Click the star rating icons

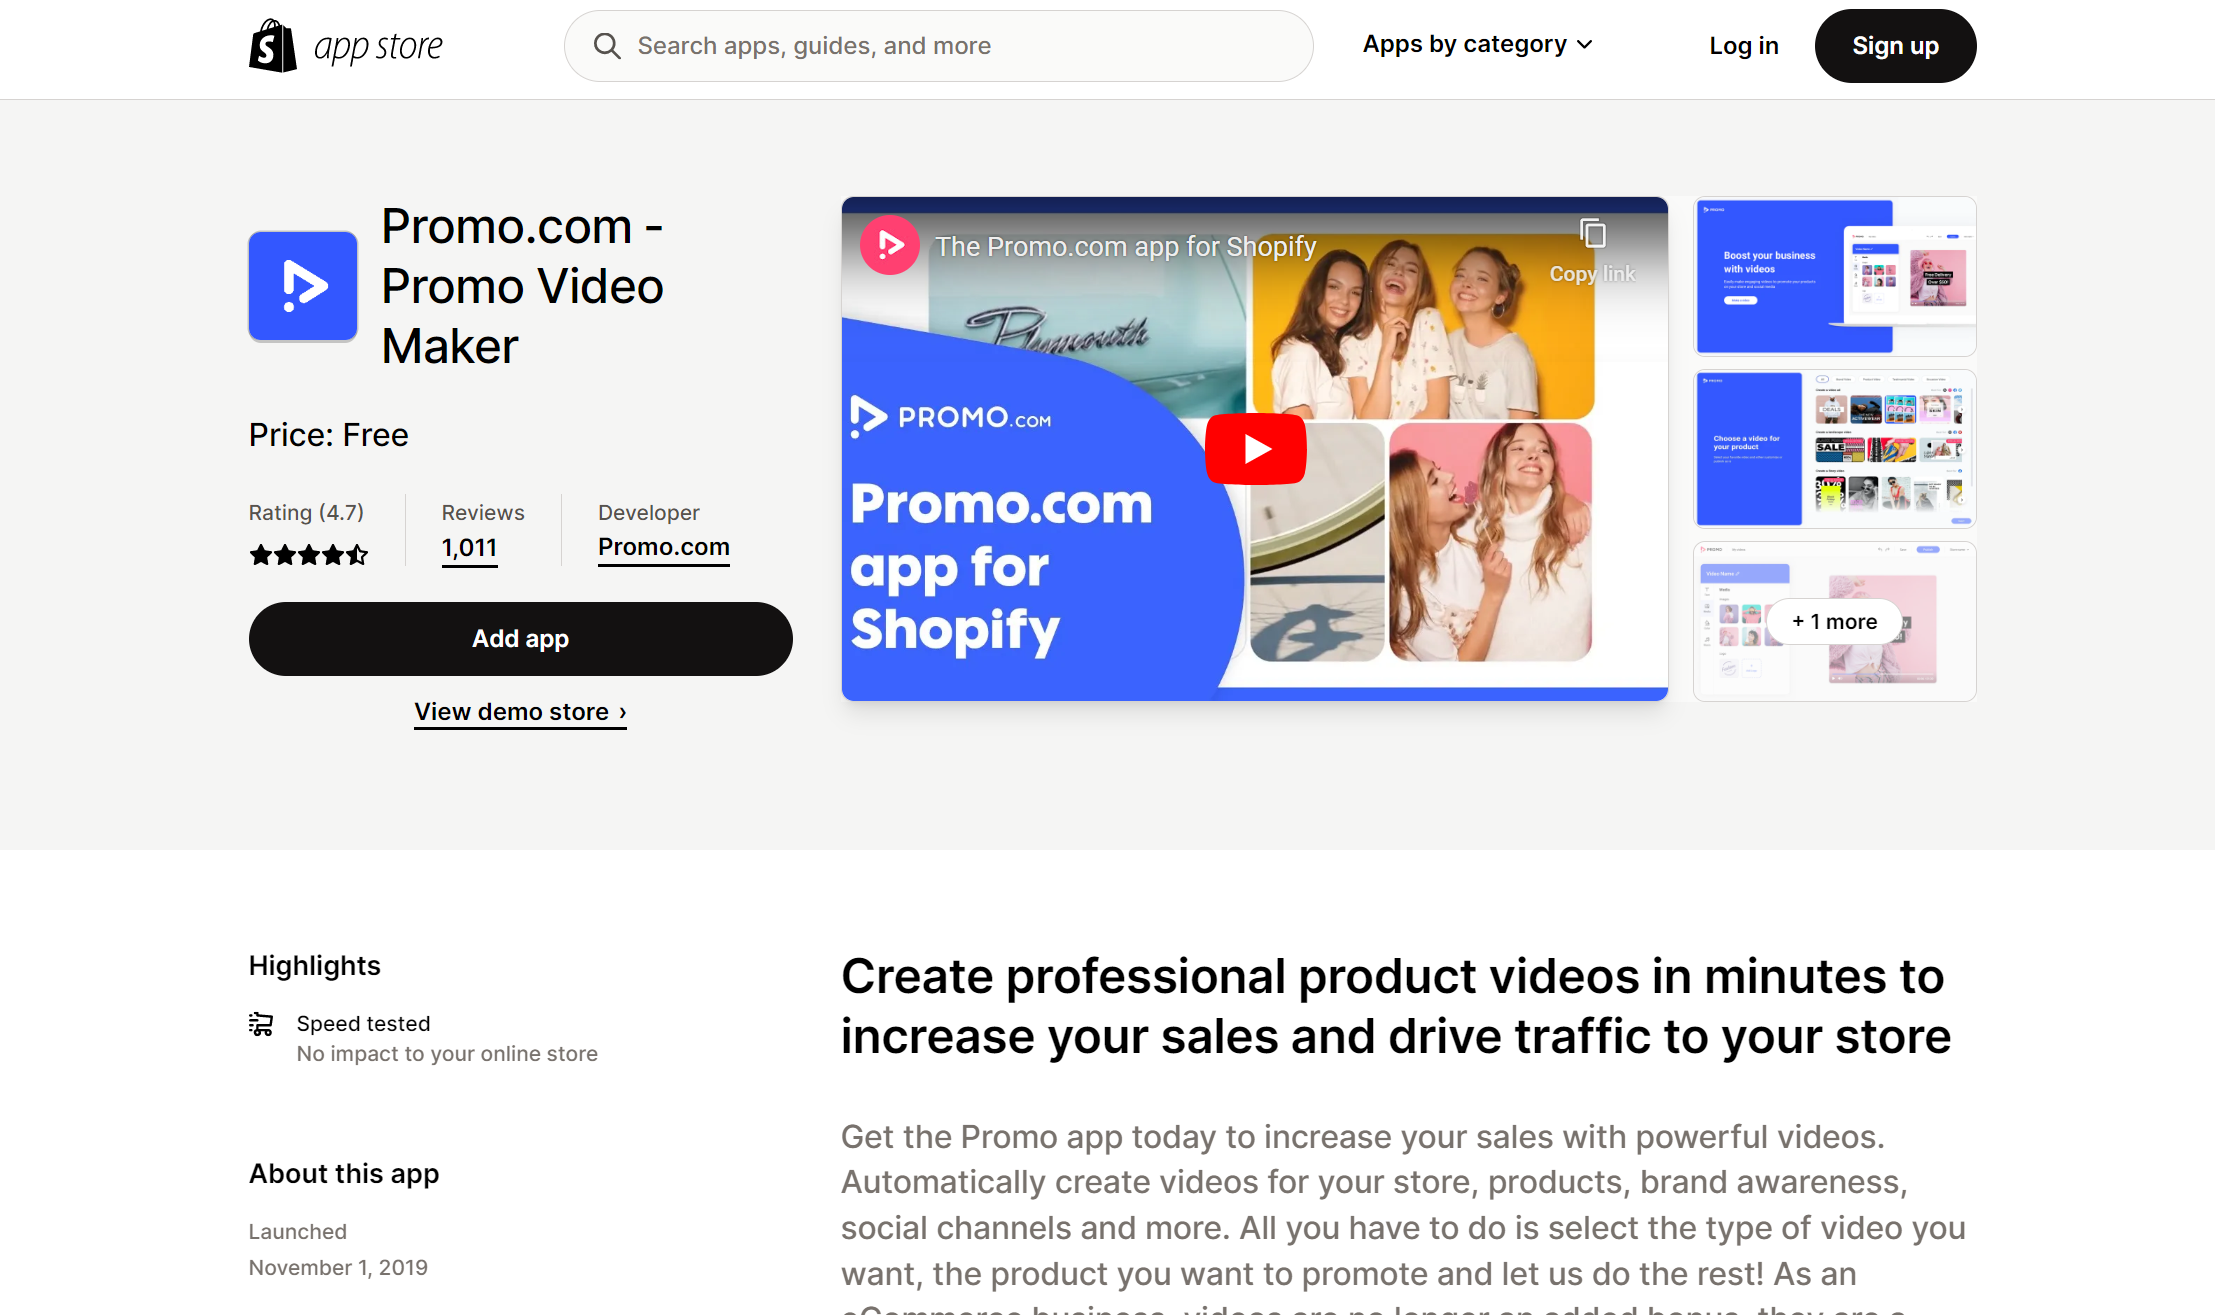(309, 555)
